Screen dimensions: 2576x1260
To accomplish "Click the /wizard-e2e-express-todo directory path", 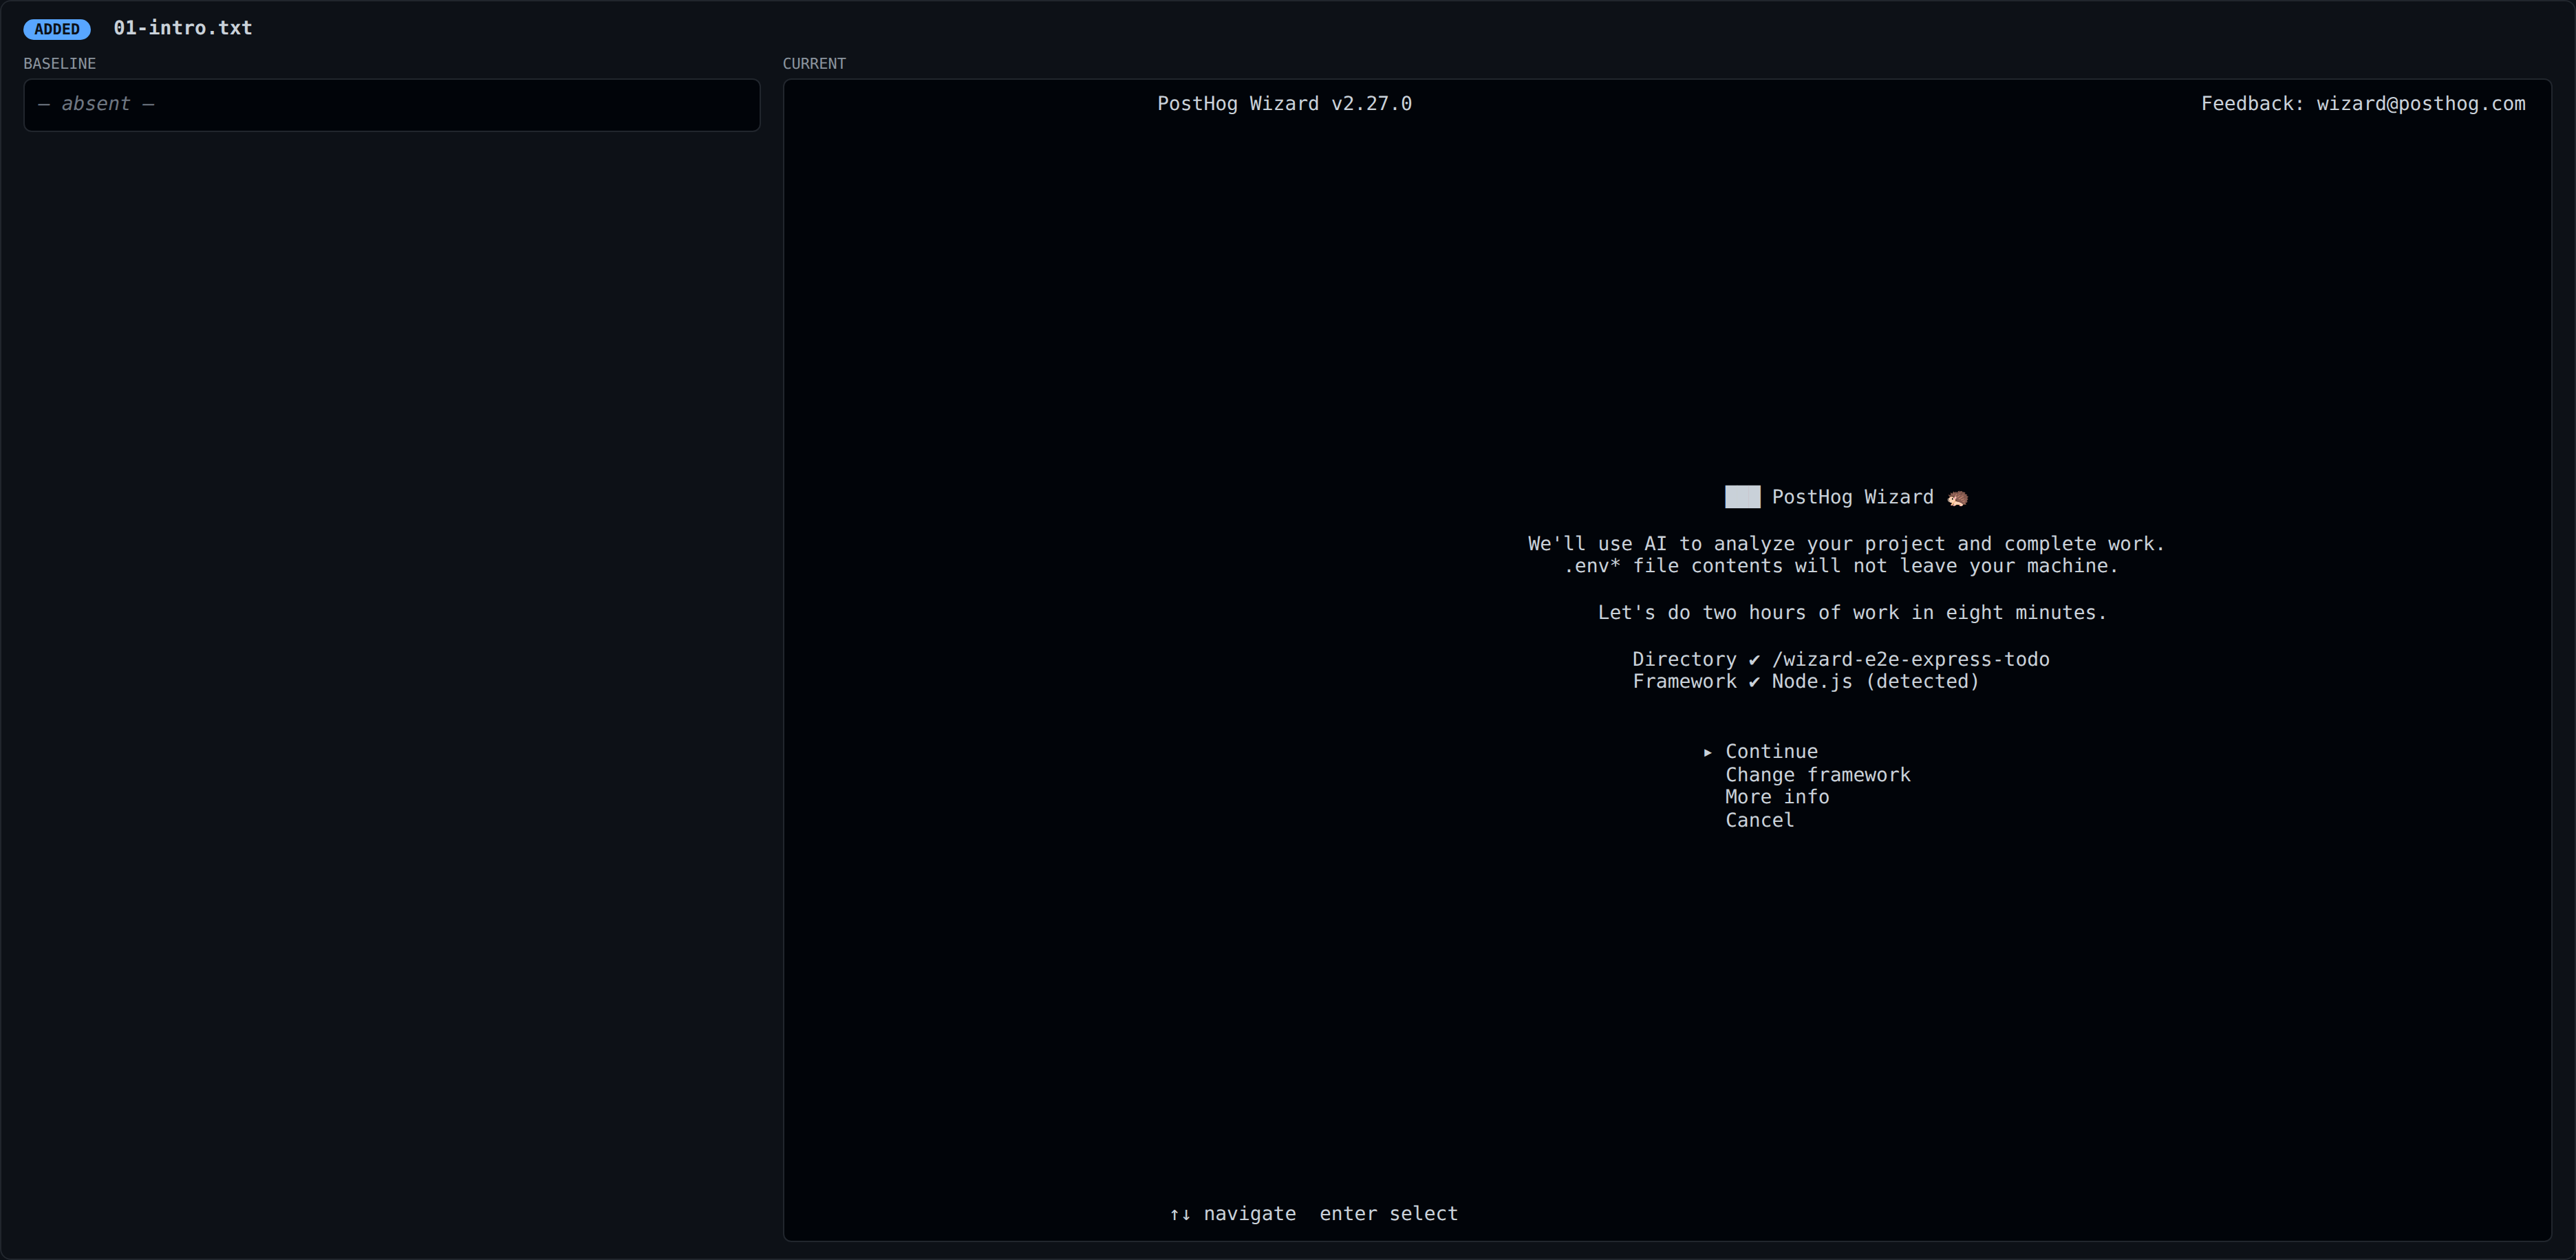I will coord(1910,659).
